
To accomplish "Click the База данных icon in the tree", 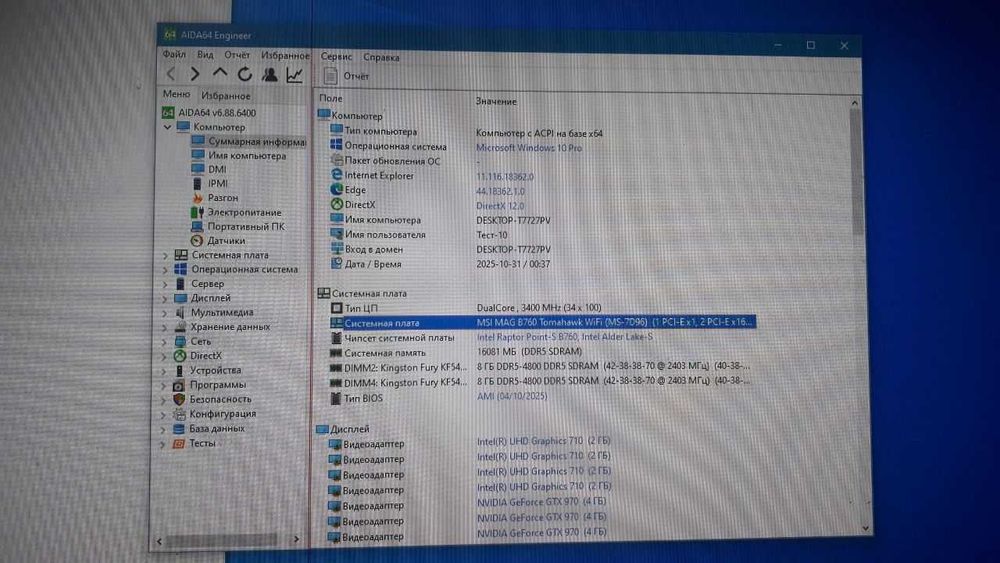I will tap(179, 428).
